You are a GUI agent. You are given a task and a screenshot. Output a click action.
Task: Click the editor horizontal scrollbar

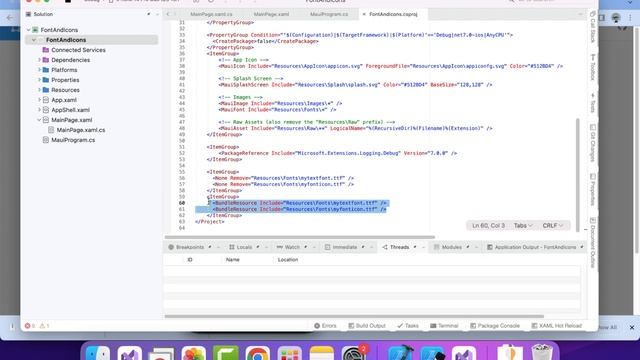[x=300, y=237]
